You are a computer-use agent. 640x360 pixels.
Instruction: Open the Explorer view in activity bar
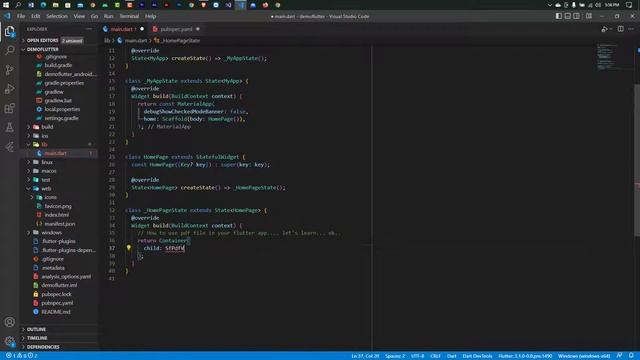9,31
